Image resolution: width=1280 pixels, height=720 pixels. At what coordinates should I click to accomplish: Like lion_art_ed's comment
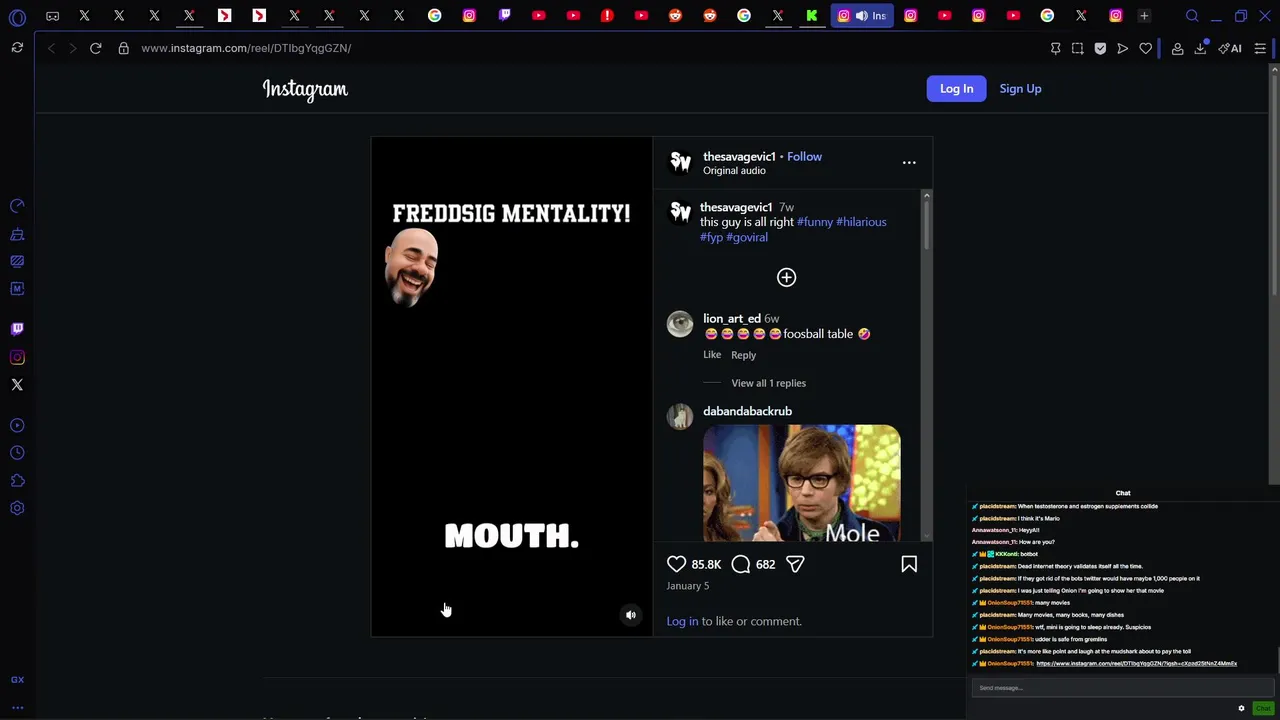pyautogui.click(x=712, y=354)
